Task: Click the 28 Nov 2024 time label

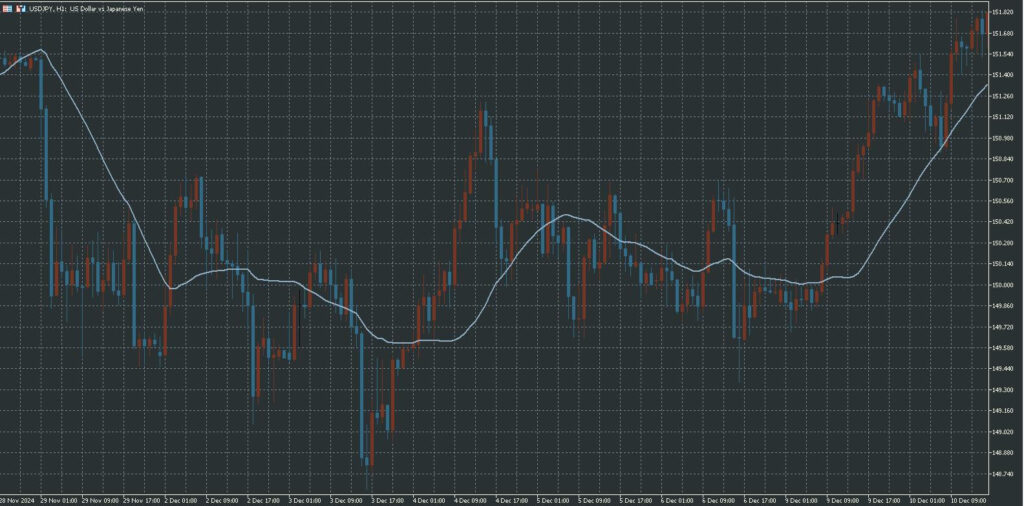Action: click(17, 499)
